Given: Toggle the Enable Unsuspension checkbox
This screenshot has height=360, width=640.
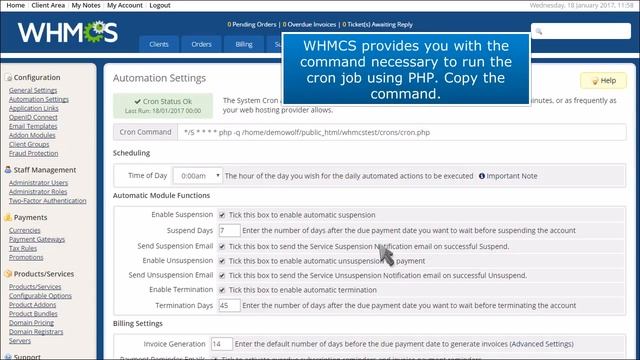Looking at the screenshot, I should click(x=222, y=261).
